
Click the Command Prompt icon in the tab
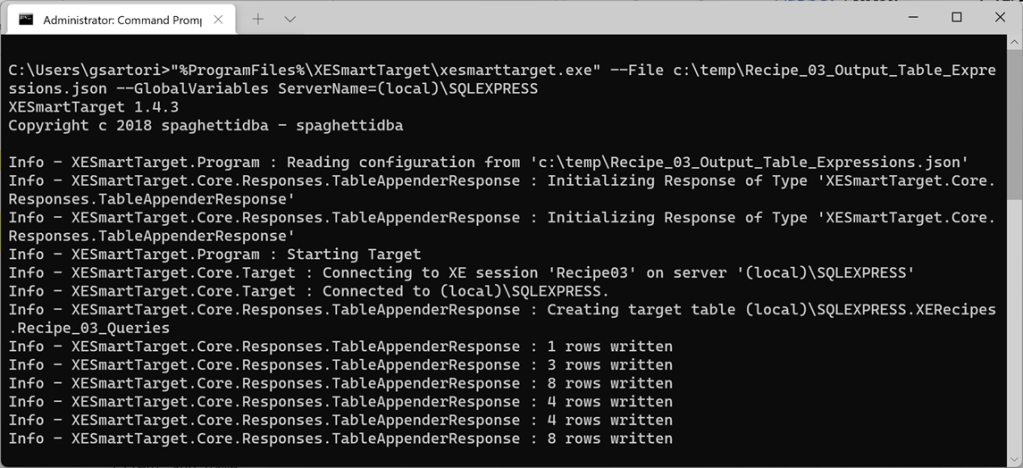coord(27,18)
